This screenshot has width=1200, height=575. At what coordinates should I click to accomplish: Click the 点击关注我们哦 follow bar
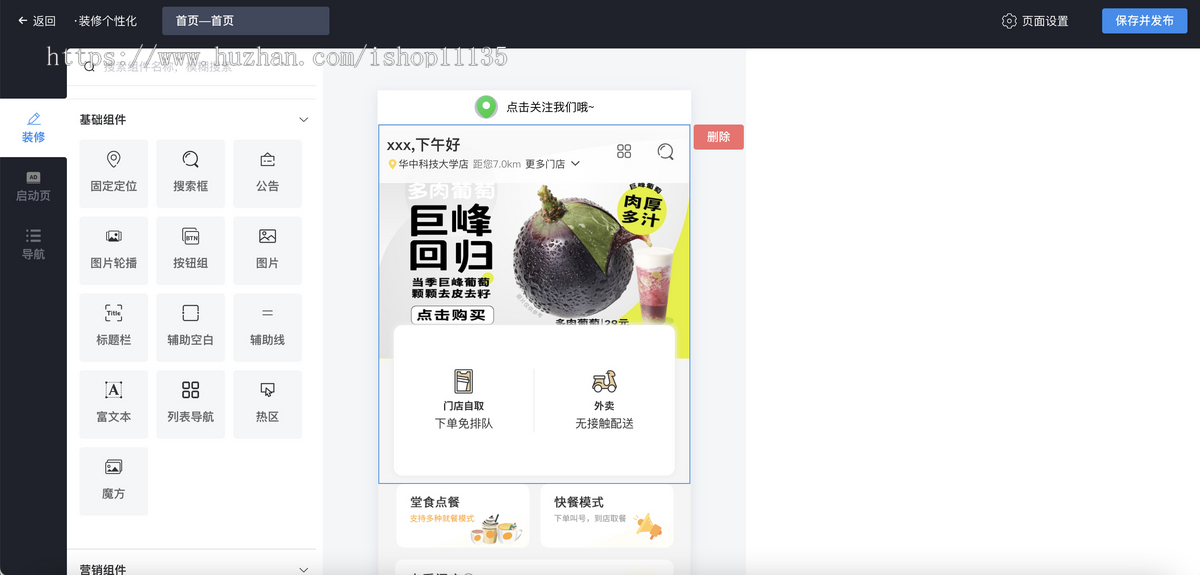(x=534, y=107)
